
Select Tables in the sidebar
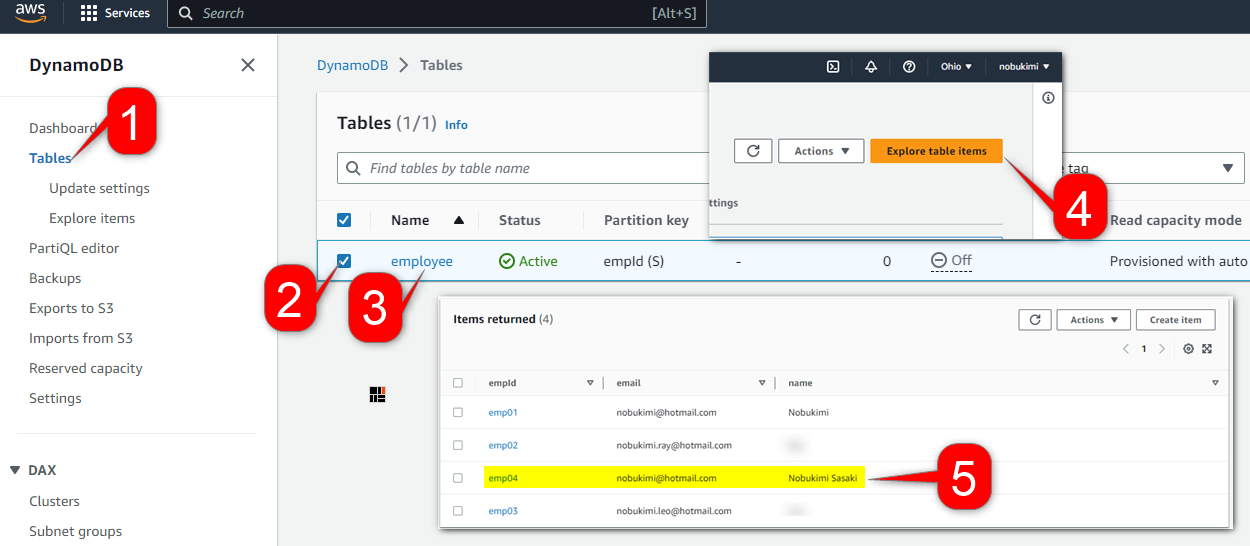[x=50, y=158]
